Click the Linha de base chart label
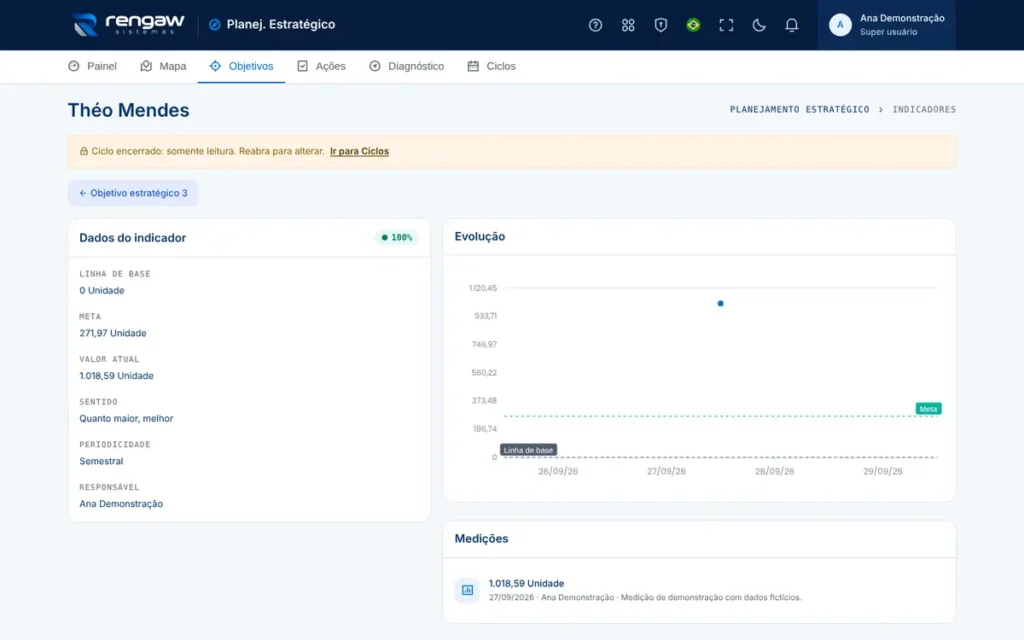The image size is (1024, 640). click(528, 450)
